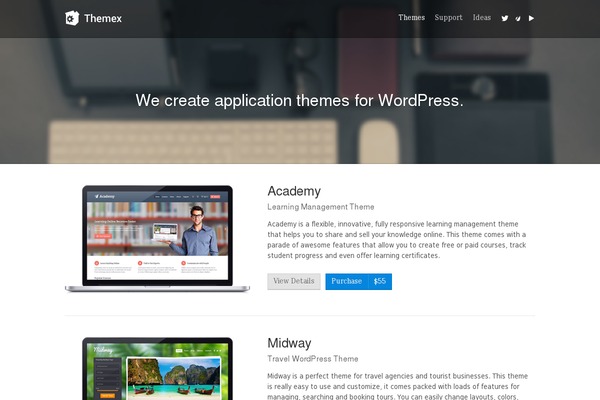Click the $55 price on Purchase button
600x400 pixels.
380,281
